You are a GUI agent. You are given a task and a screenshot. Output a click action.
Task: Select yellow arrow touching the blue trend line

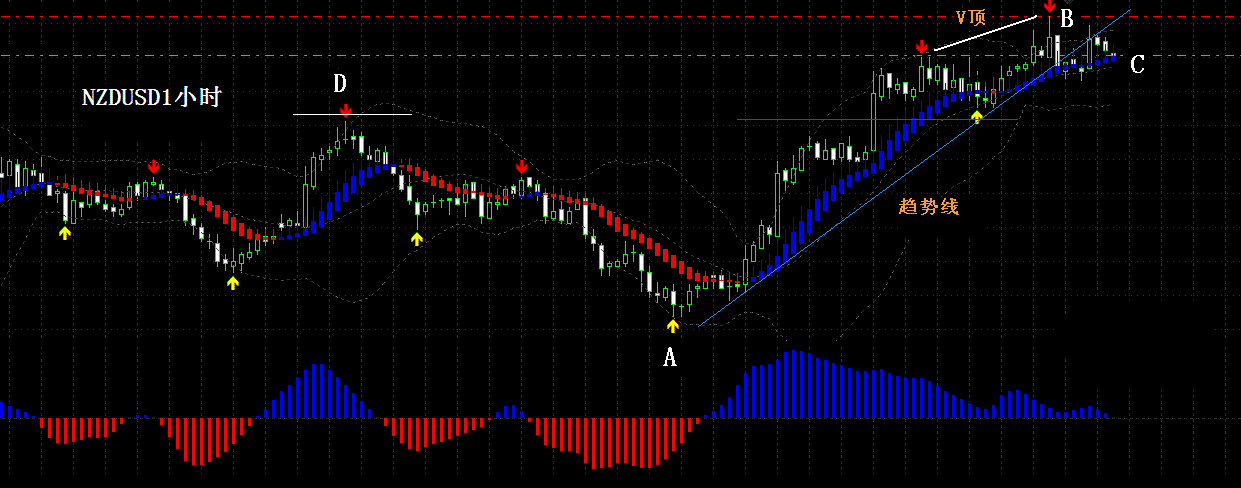tap(978, 116)
